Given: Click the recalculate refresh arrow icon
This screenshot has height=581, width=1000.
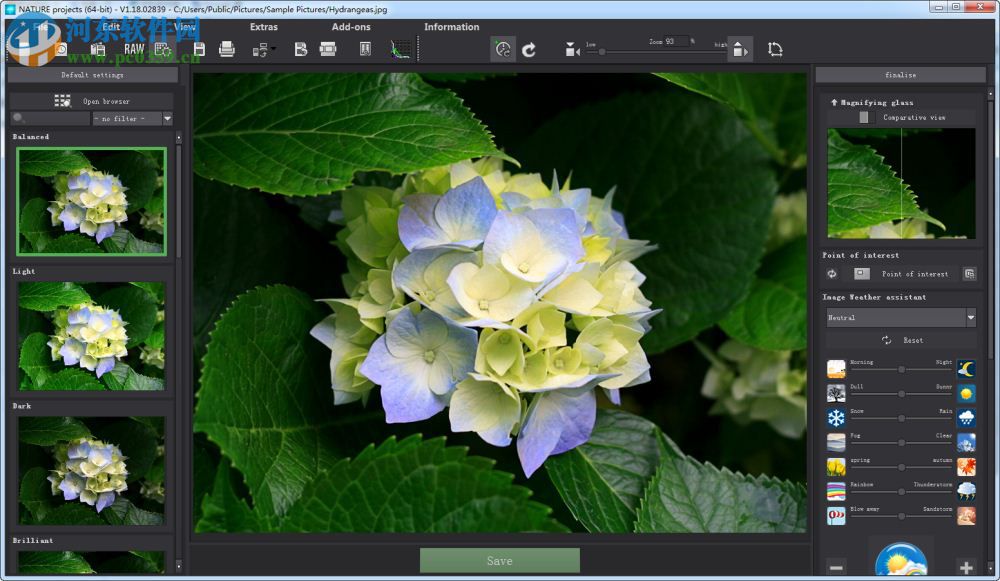Looking at the screenshot, I should pos(529,50).
